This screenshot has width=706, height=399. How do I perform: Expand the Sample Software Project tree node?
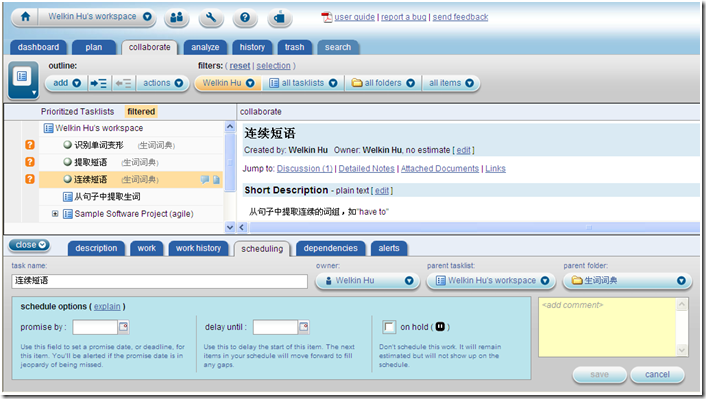pos(55,213)
